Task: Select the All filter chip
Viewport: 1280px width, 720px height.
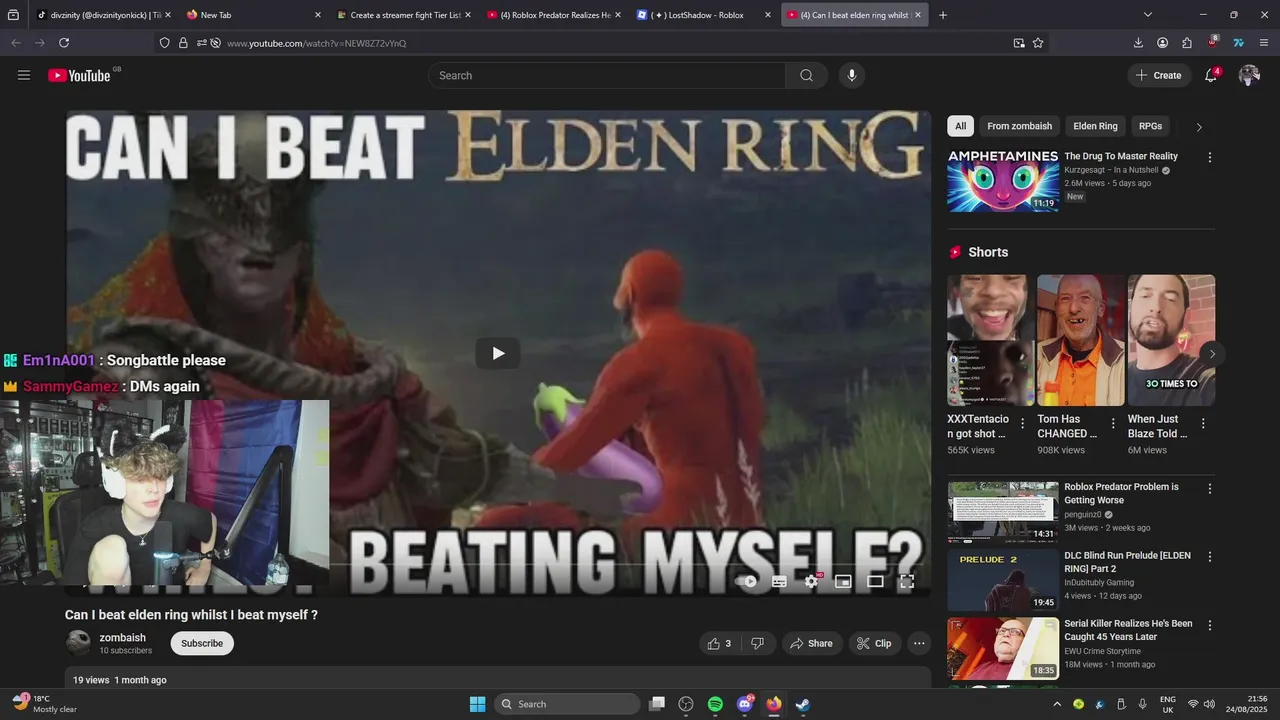Action: click(x=960, y=126)
